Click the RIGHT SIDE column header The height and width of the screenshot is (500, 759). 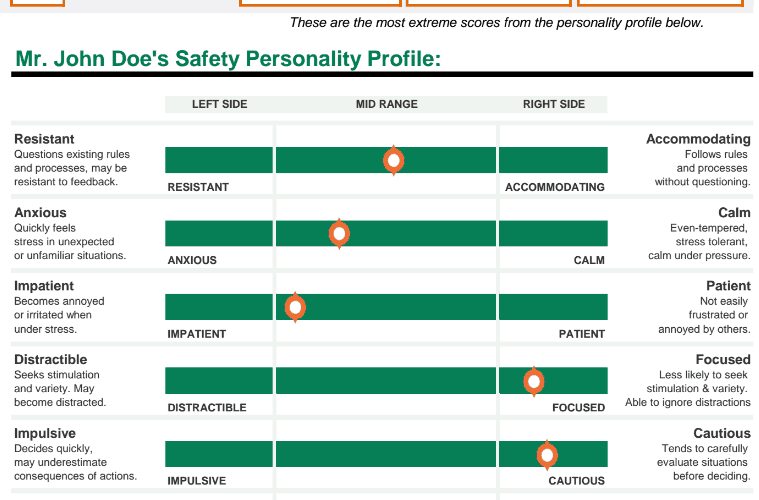click(x=554, y=104)
